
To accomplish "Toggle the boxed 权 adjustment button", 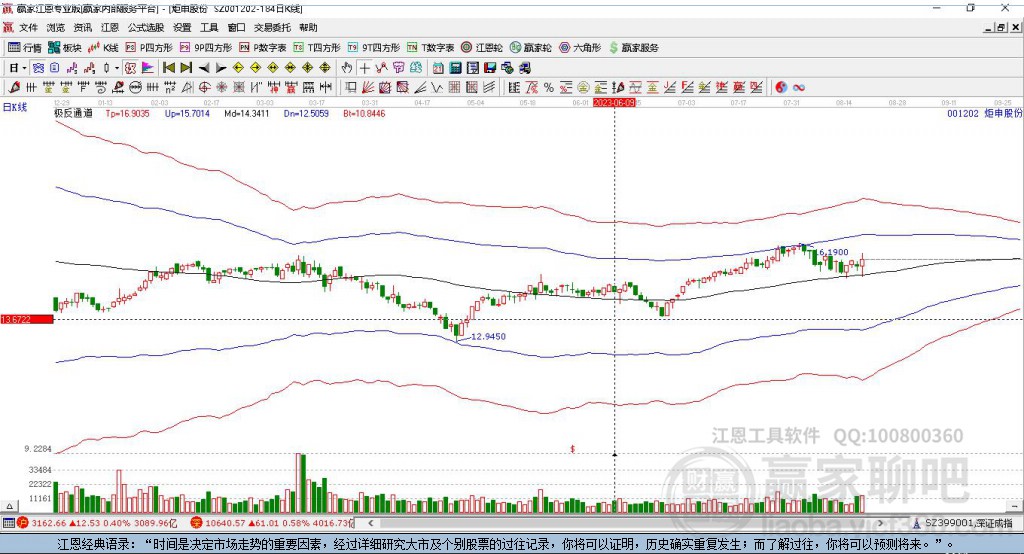I will (130, 68).
